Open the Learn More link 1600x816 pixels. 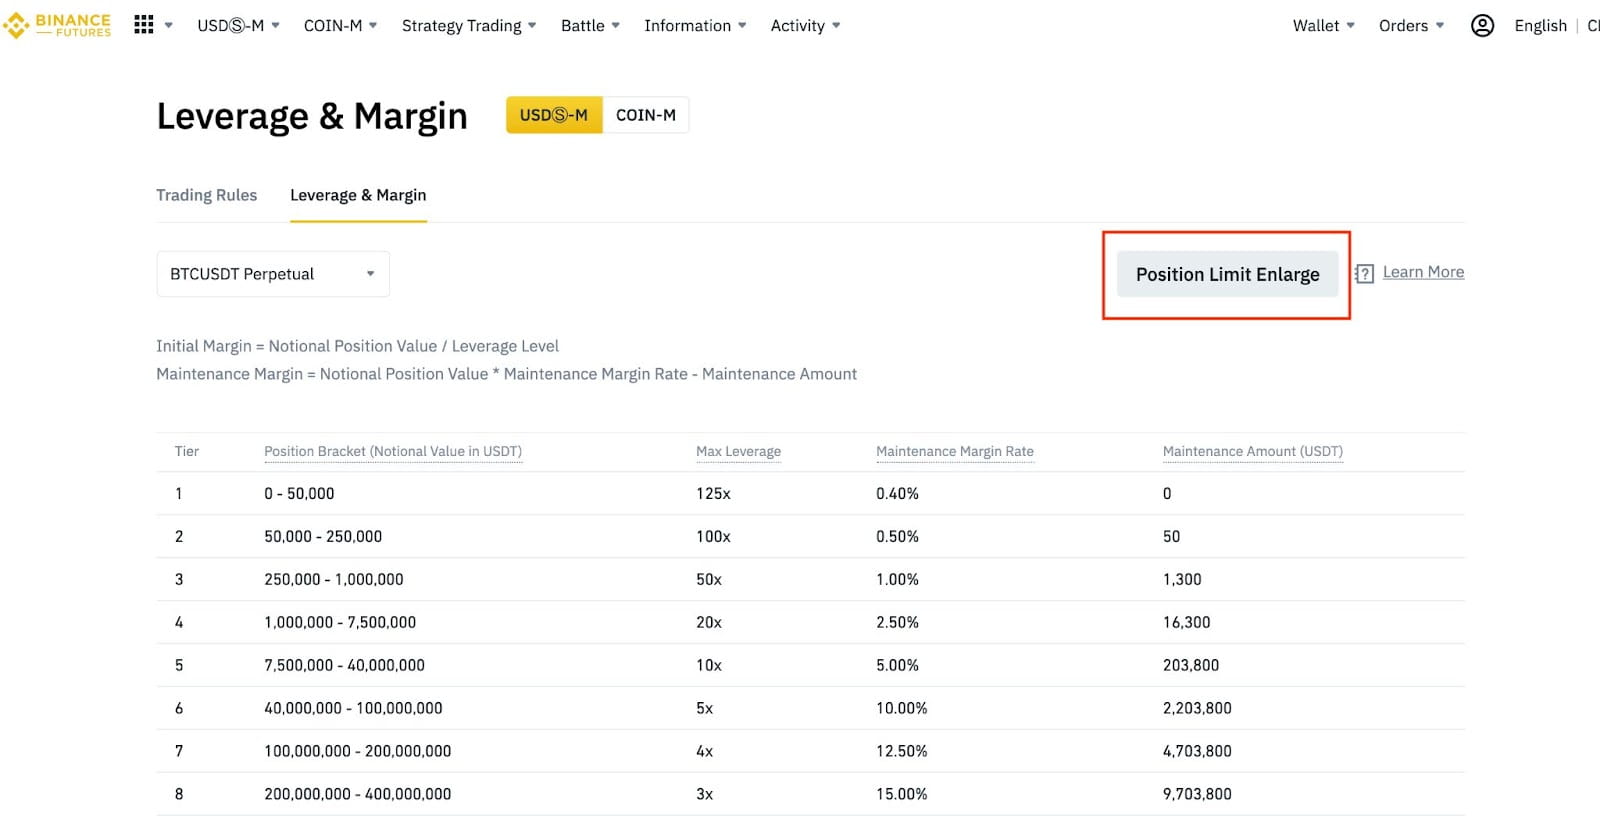pyautogui.click(x=1423, y=272)
